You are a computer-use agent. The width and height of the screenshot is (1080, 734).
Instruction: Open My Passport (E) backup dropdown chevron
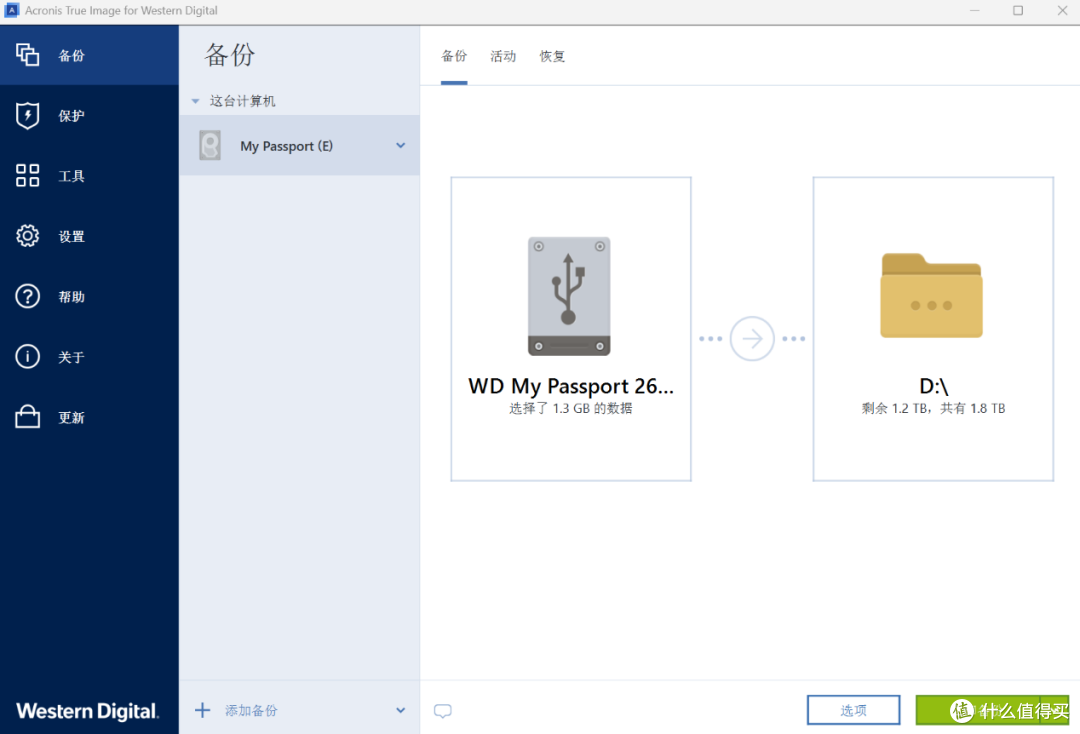[x=400, y=145]
